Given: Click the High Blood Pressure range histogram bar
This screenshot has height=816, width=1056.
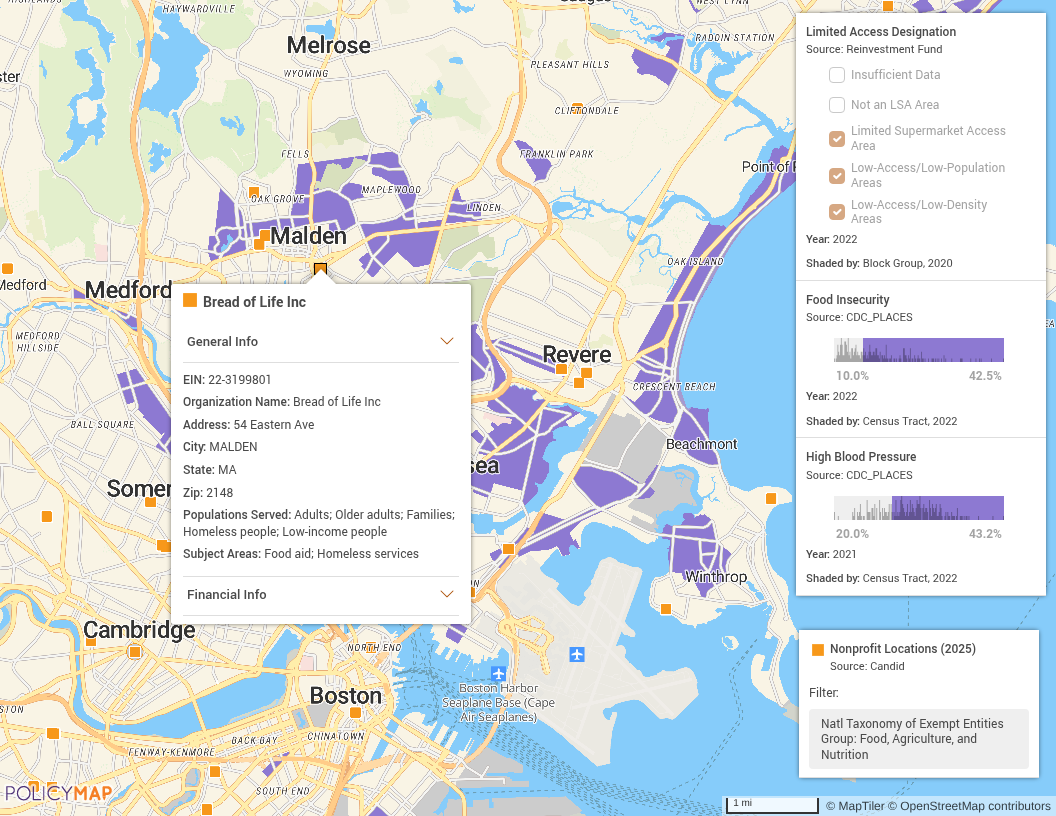Looking at the screenshot, I should pyautogui.click(x=919, y=508).
